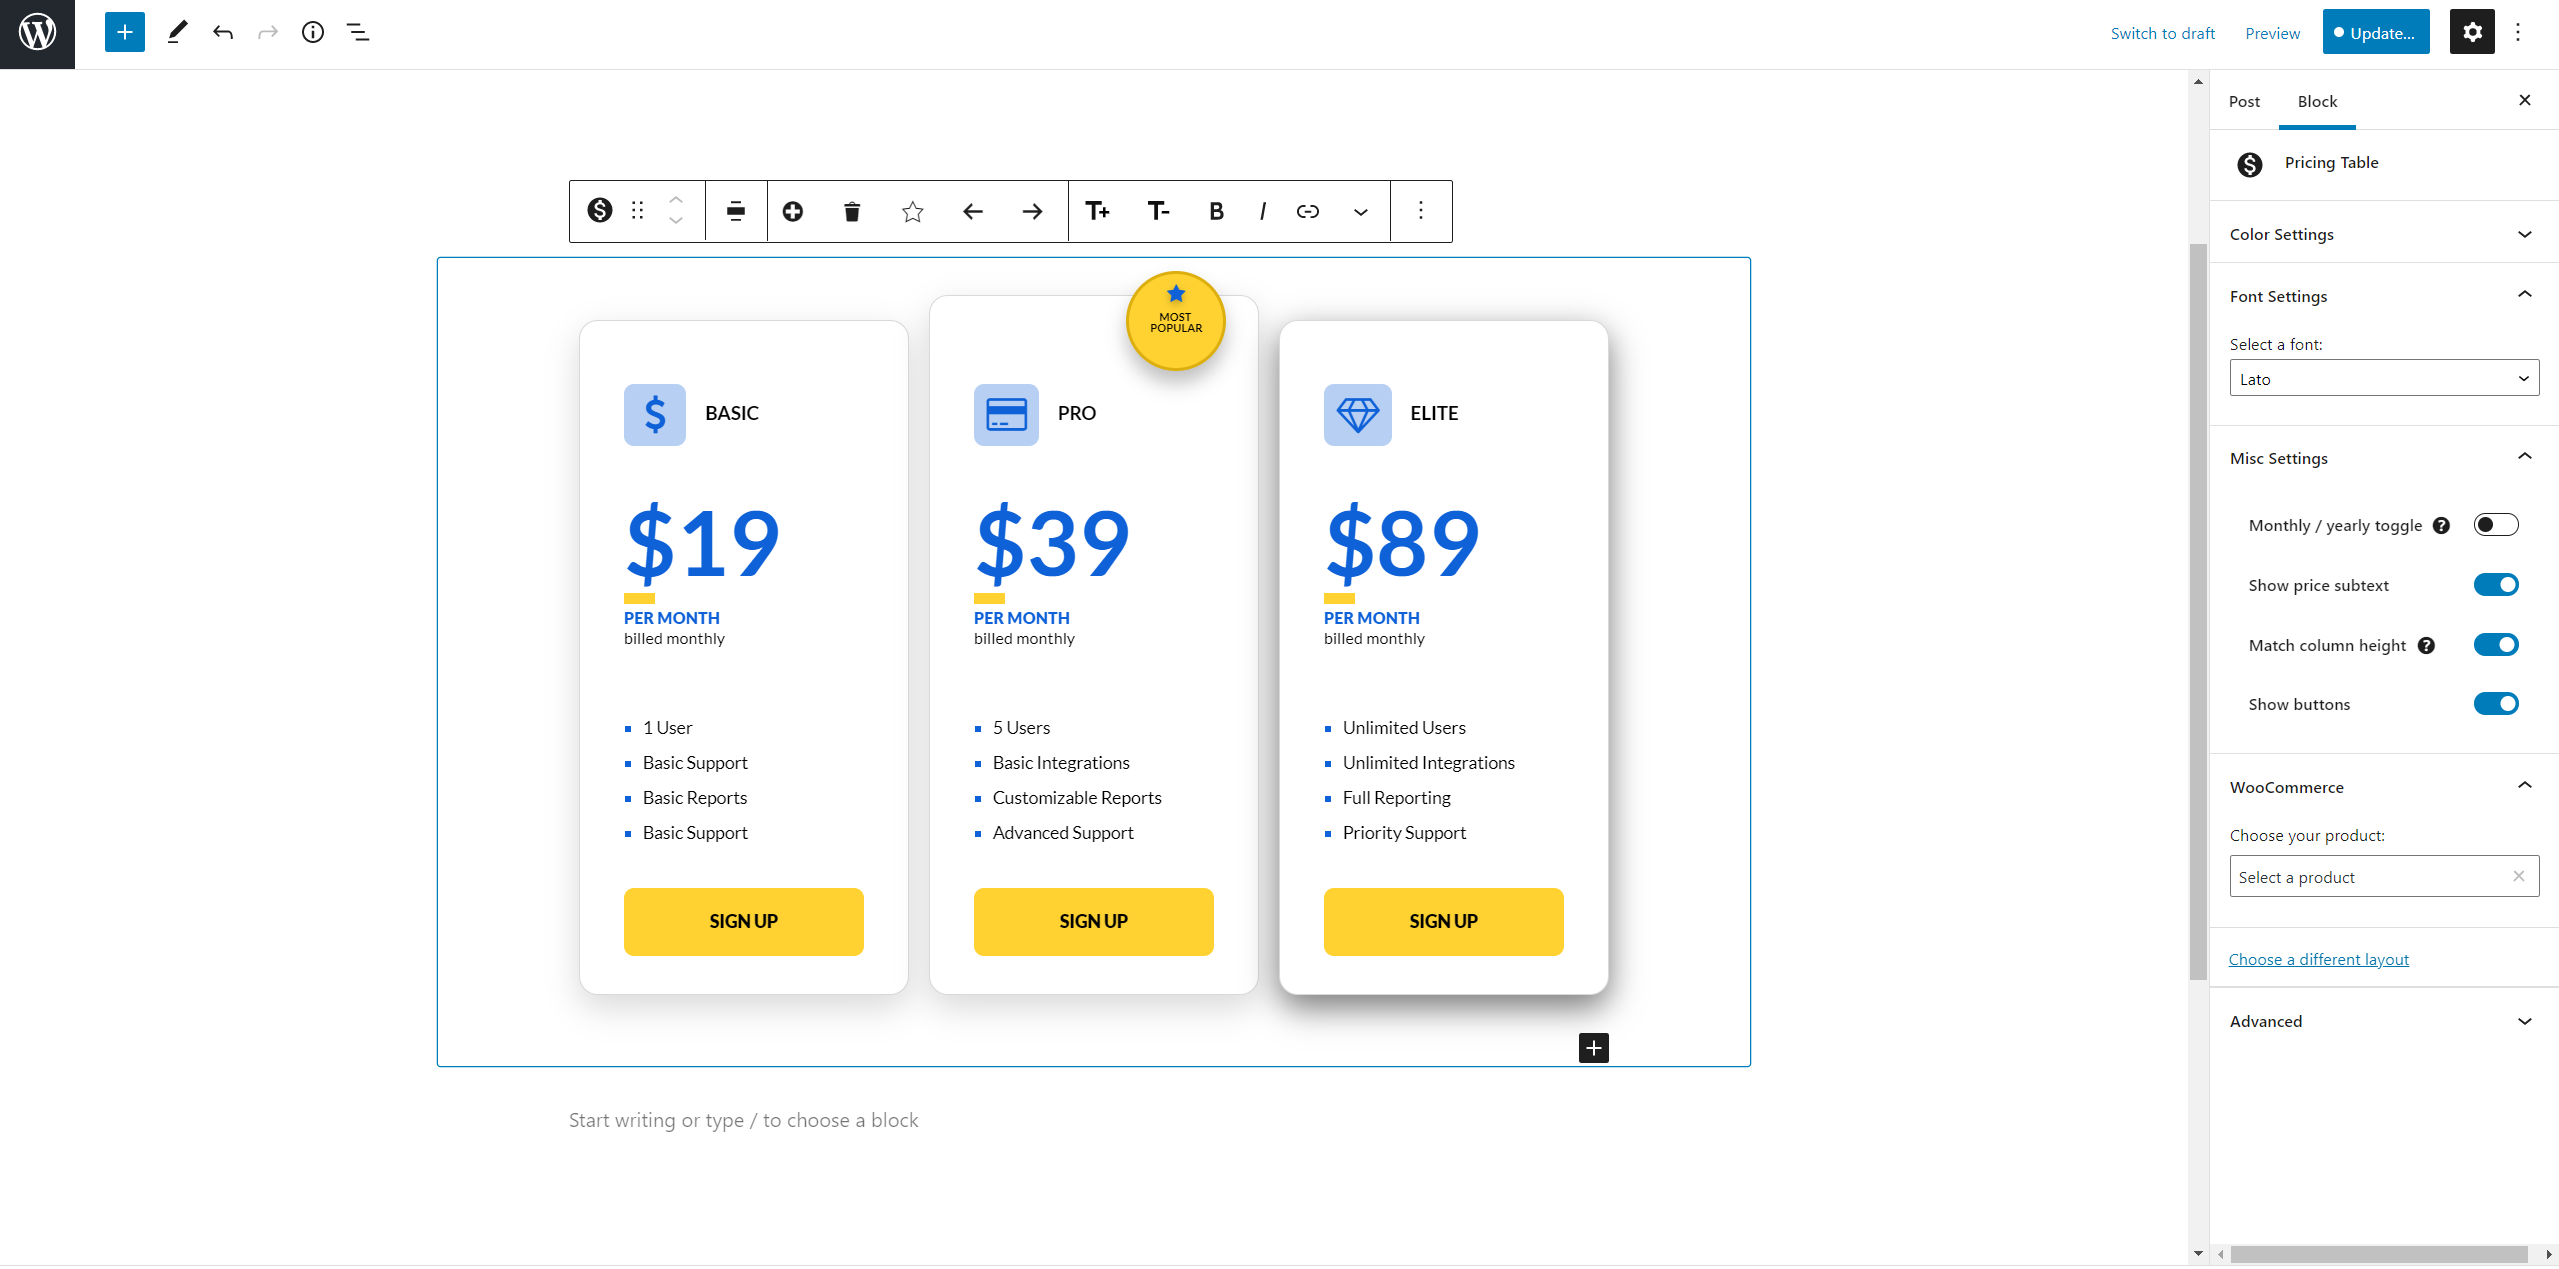Insert a link in block toolbar

click(1307, 211)
